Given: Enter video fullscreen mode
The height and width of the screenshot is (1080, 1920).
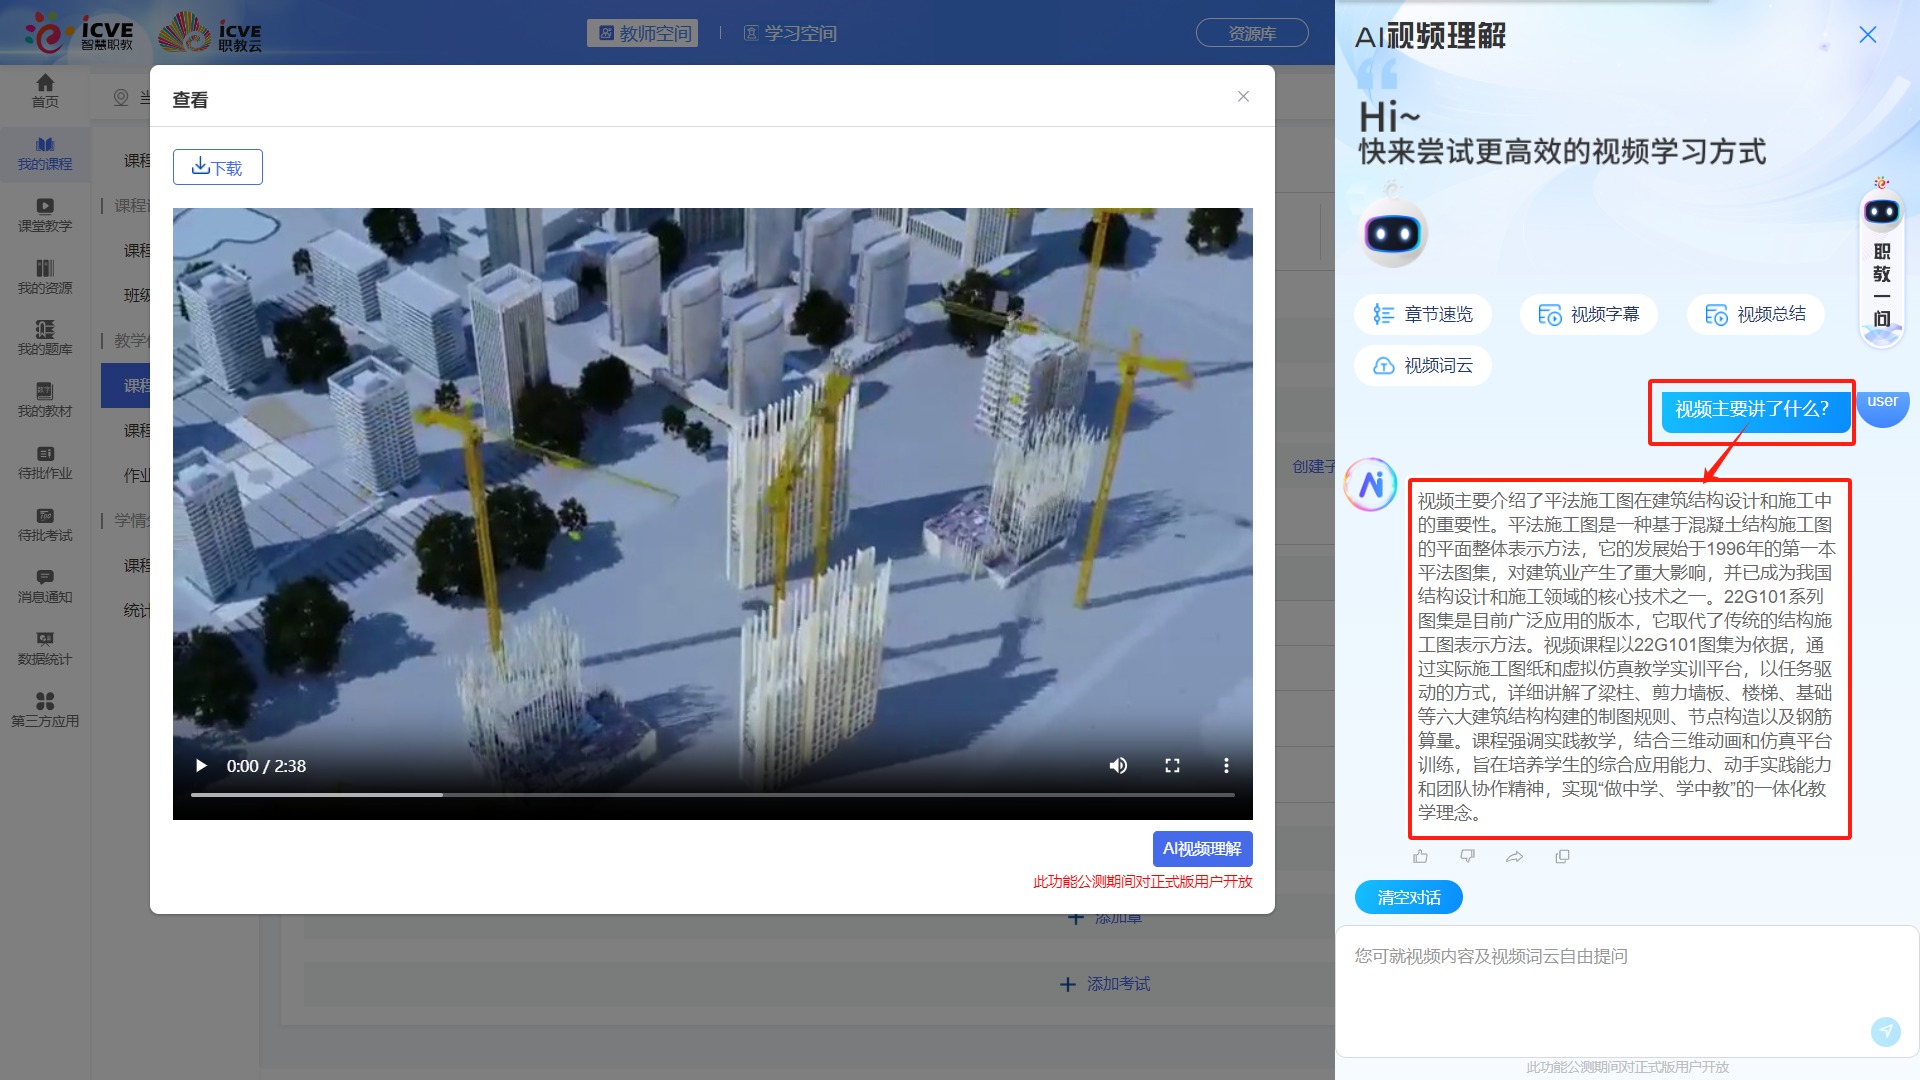Looking at the screenshot, I should coord(1172,766).
